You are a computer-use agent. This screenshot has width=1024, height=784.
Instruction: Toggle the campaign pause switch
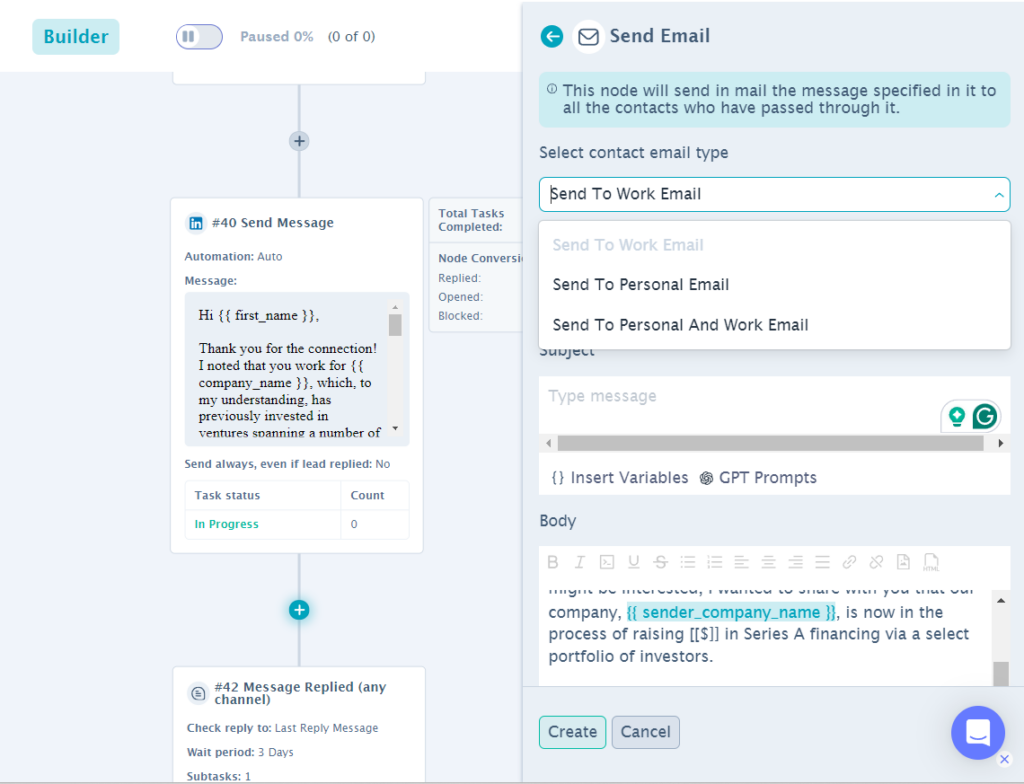(199, 37)
